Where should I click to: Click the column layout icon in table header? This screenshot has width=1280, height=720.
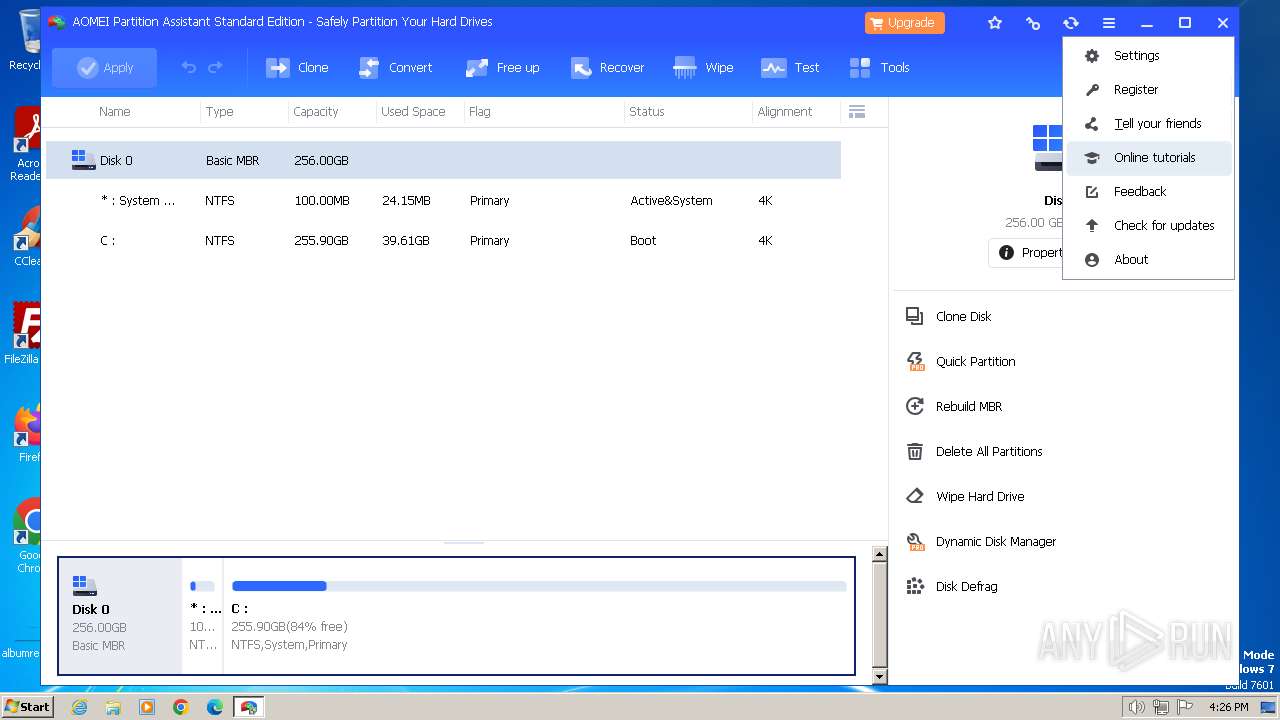tap(857, 112)
